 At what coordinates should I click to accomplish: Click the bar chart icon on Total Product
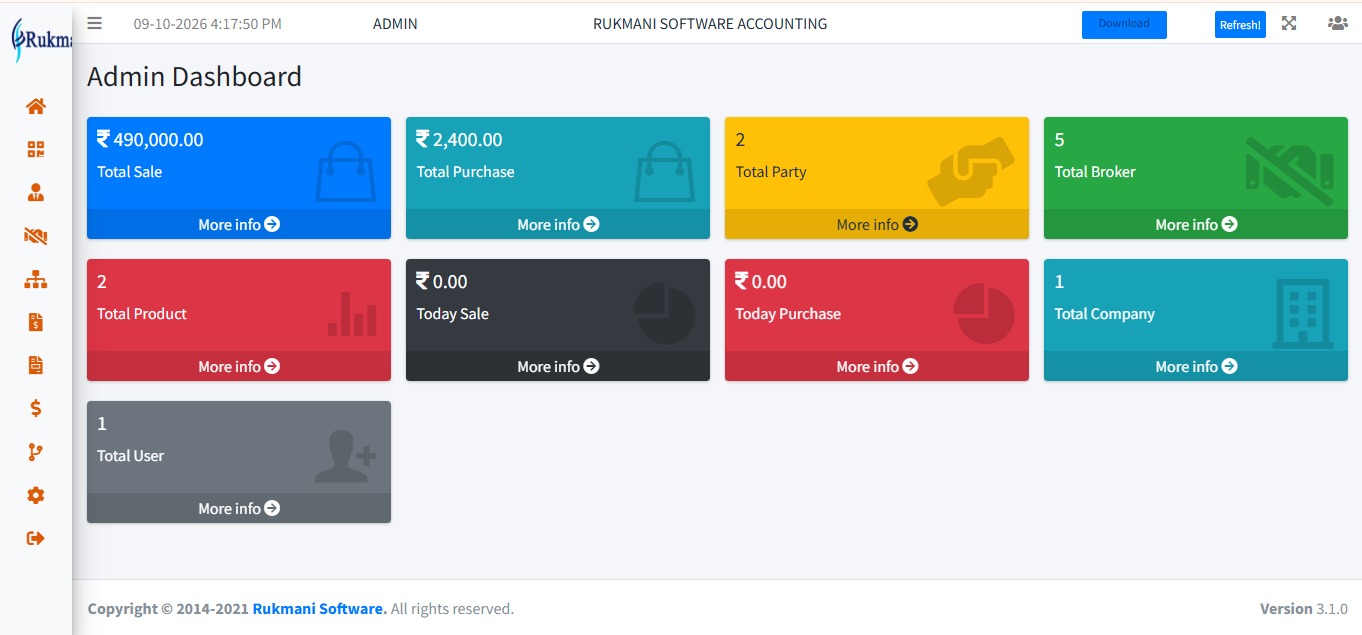[x=352, y=313]
